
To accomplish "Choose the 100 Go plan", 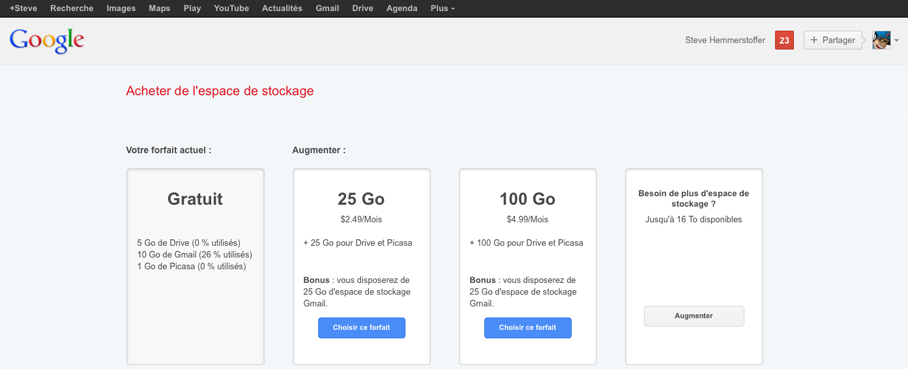I will click(x=528, y=327).
